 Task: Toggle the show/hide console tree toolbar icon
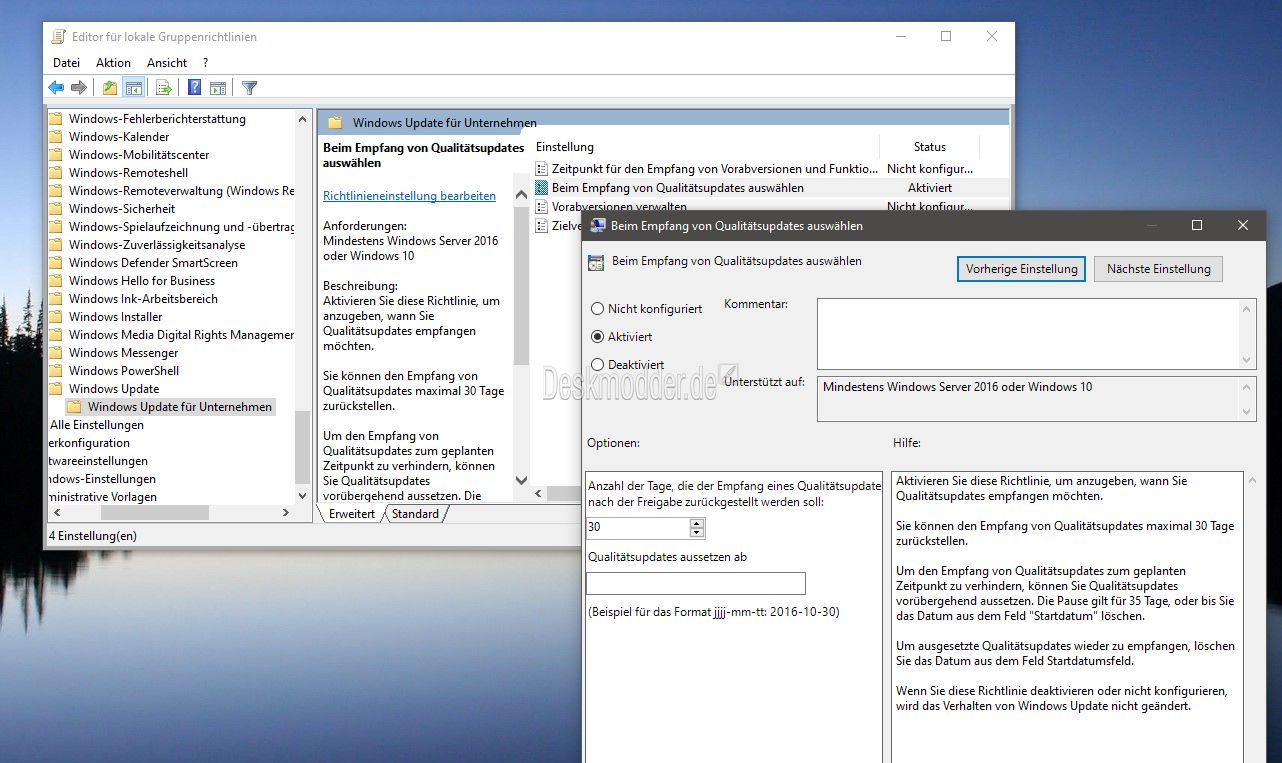coord(133,88)
